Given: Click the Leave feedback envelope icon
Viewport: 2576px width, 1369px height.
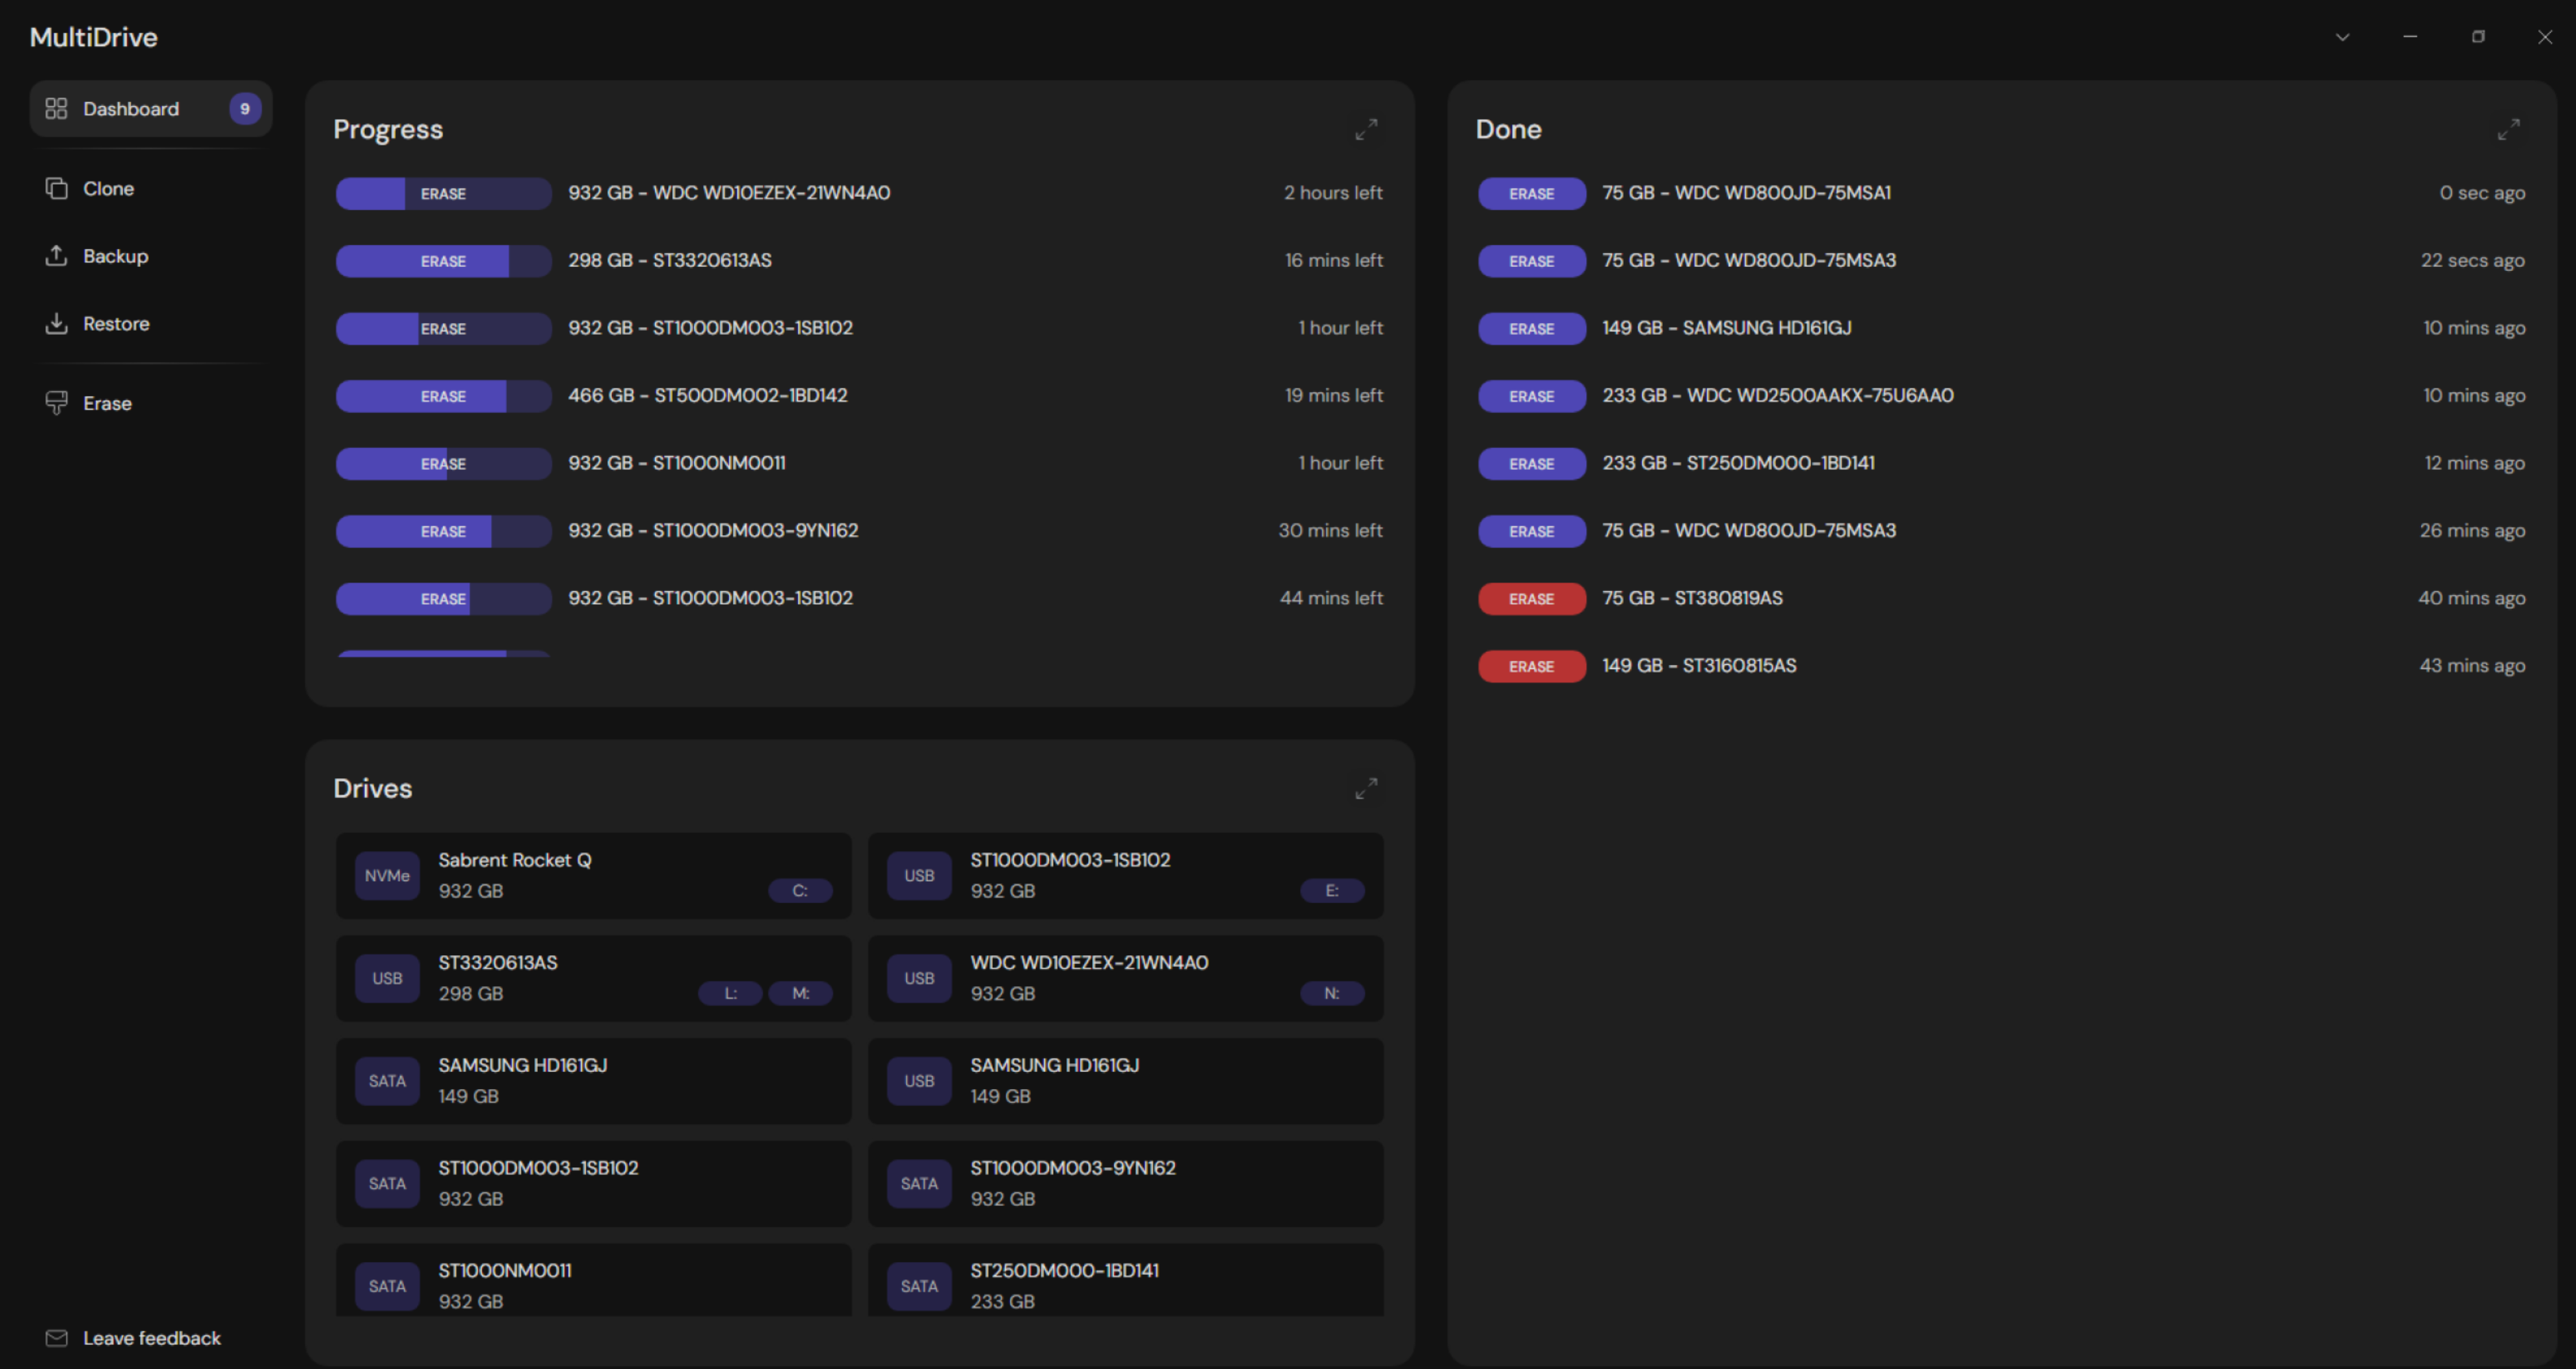Looking at the screenshot, I should pos(57,1338).
